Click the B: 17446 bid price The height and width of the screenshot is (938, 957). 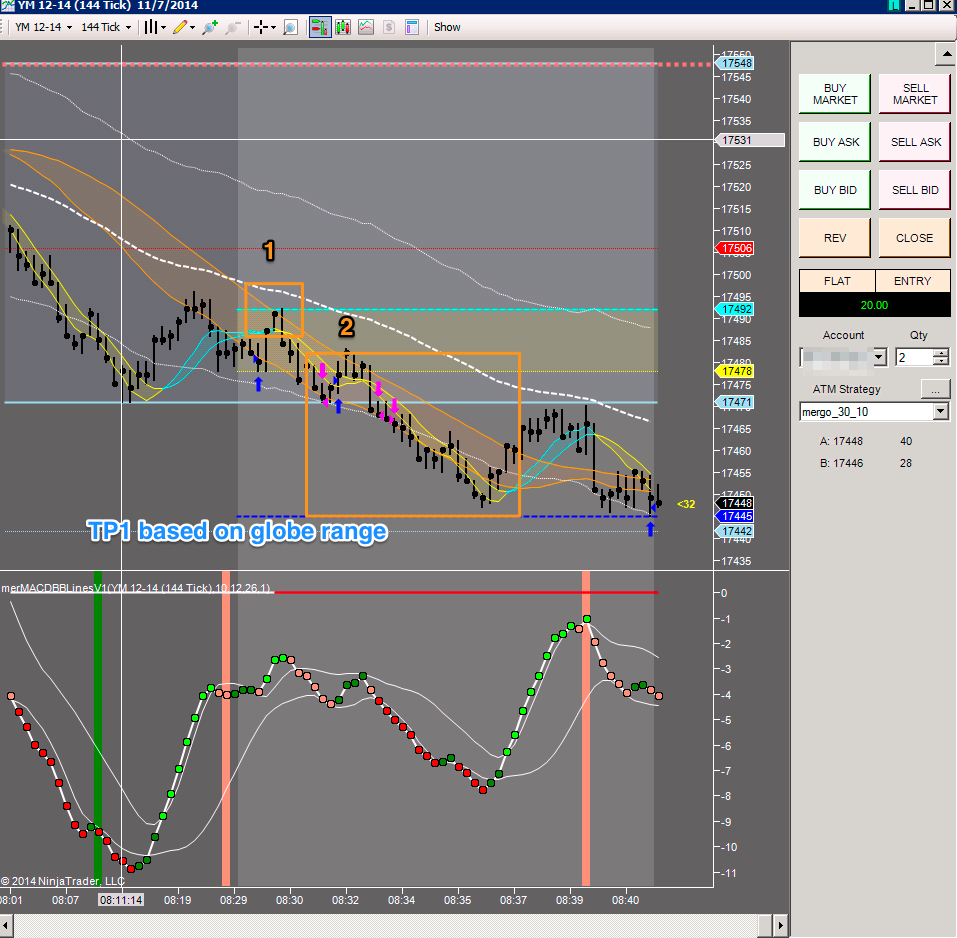[841, 463]
